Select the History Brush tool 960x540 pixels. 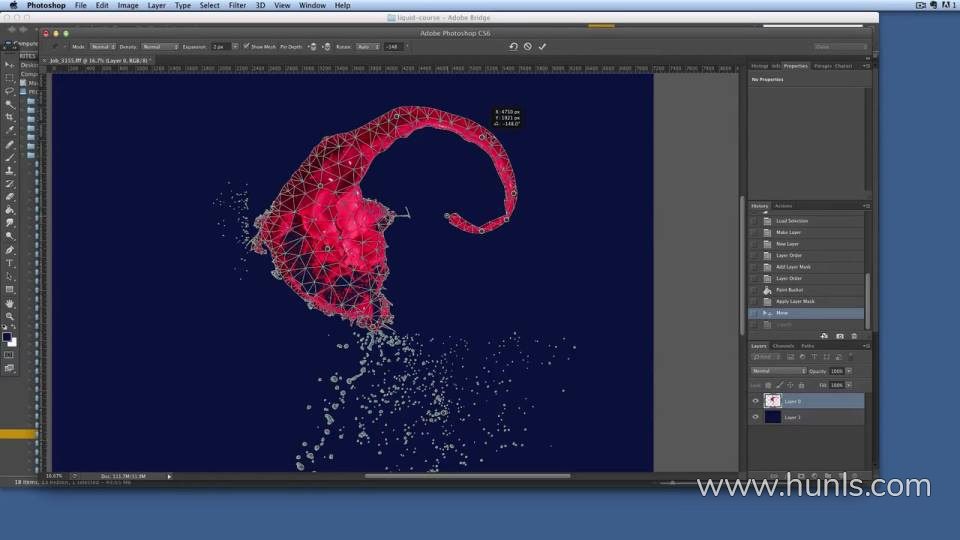tap(9, 184)
